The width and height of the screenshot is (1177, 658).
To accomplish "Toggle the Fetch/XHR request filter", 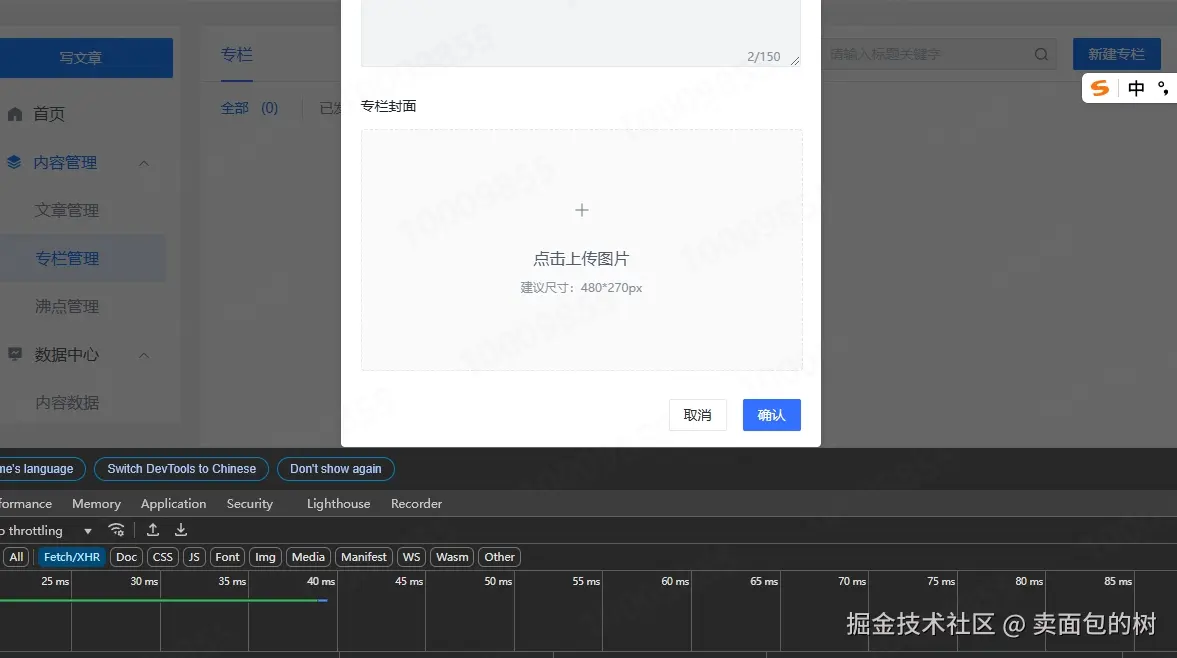I will (72, 557).
